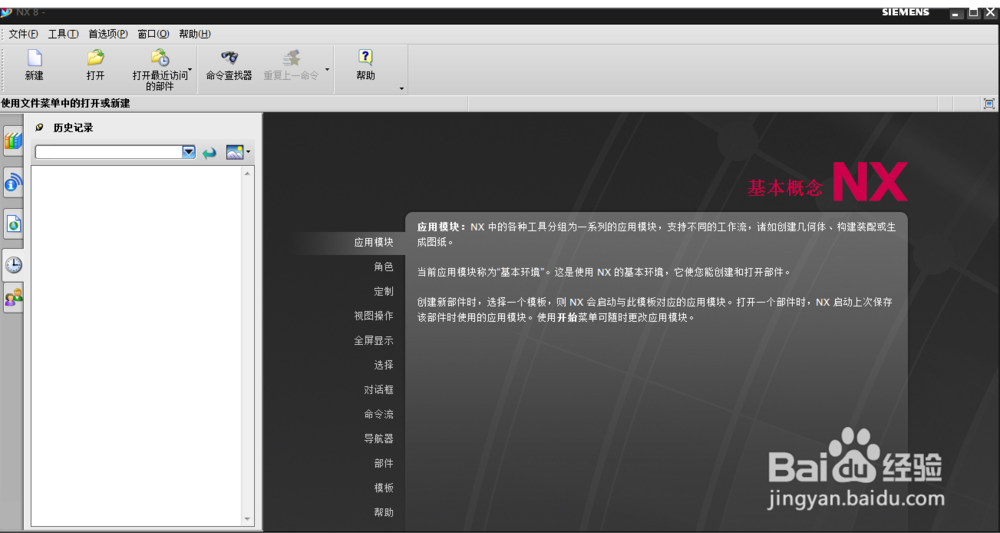Open the 帮助(H) menu
The height and width of the screenshot is (533, 1000).
(195, 34)
